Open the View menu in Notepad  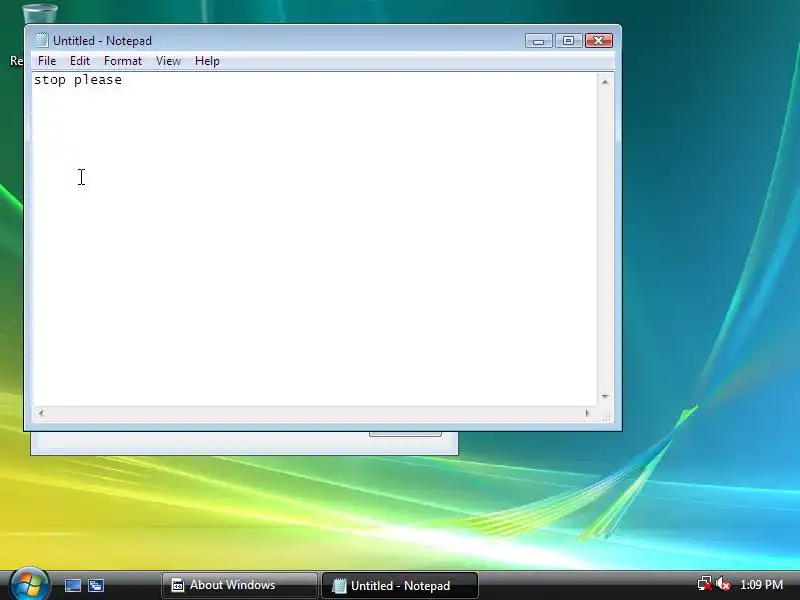click(168, 61)
